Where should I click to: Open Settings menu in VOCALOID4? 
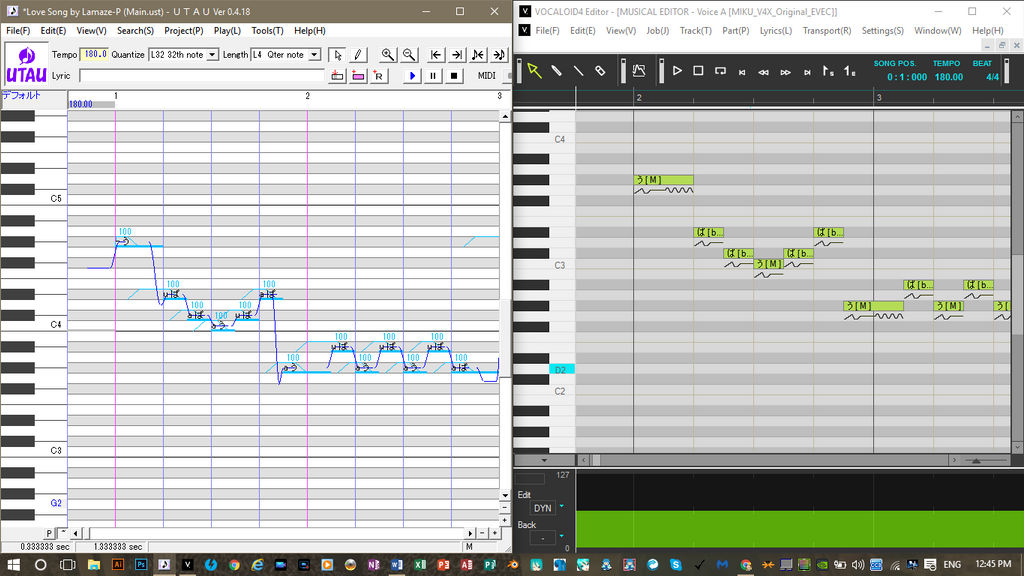[882, 31]
